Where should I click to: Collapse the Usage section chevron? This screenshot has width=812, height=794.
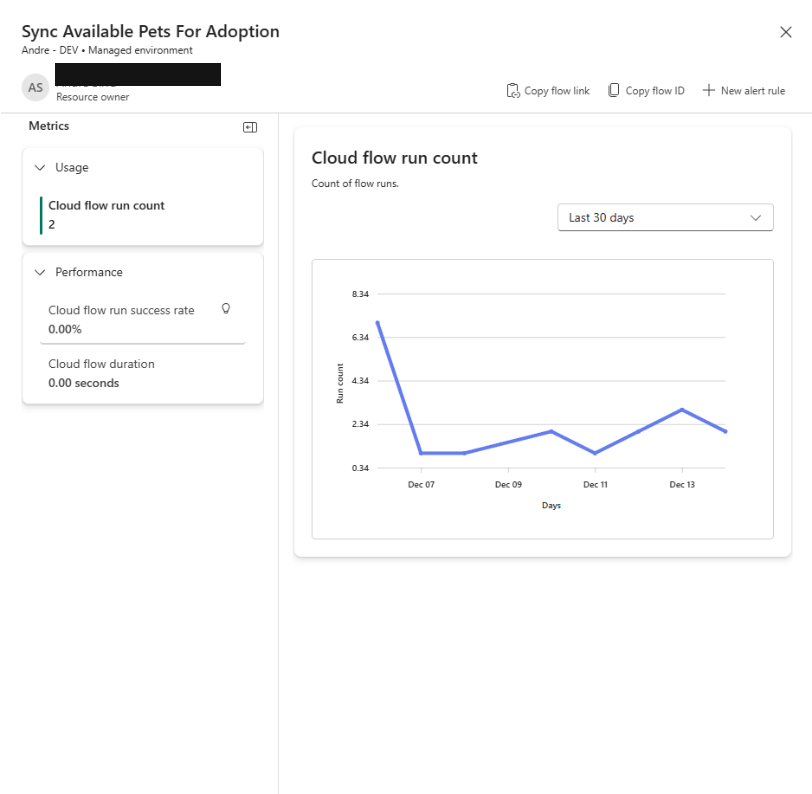click(40, 167)
